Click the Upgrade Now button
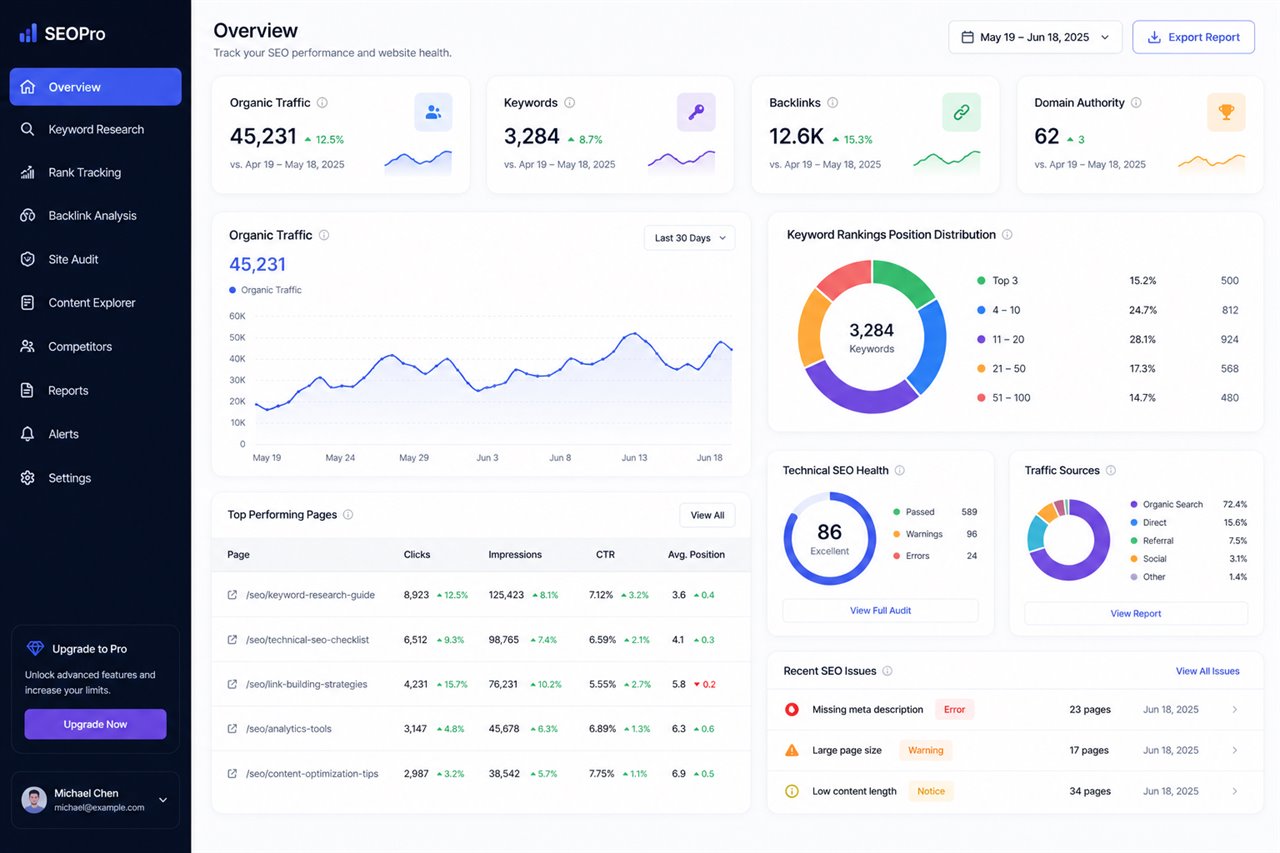1280x853 pixels. point(95,724)
